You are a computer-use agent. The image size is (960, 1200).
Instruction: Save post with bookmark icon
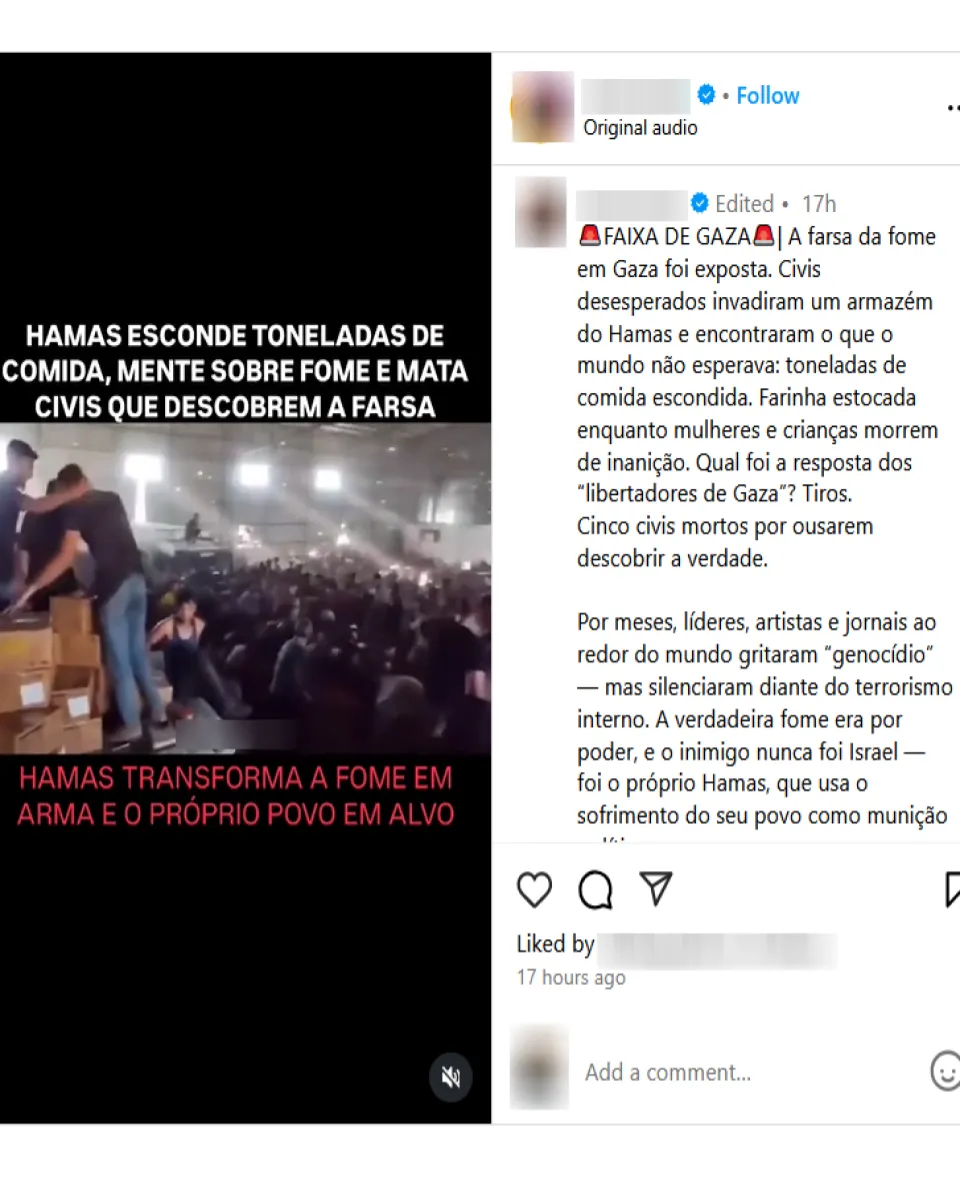click(952, 889)
